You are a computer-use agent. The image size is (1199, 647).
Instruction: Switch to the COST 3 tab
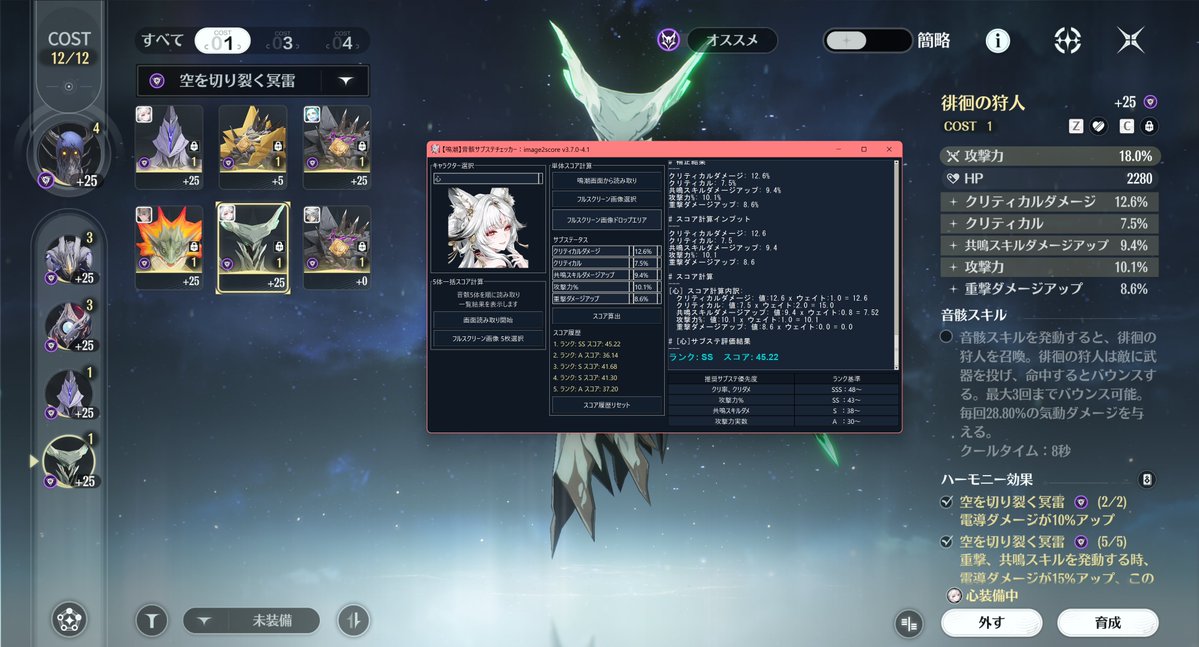282,41
